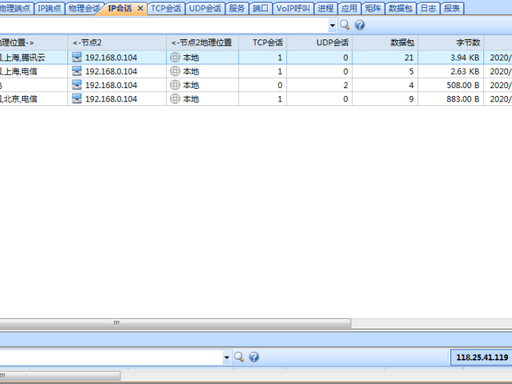Click the upper filter search magnifier icon
512x384 pixels.
pos(345,25)
